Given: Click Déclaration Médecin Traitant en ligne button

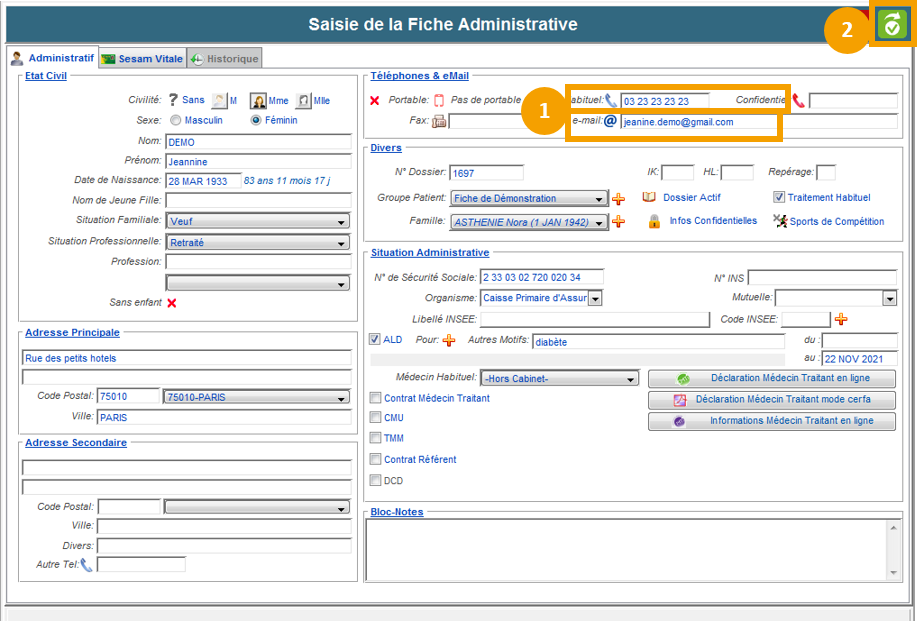Looking at the screenshot, I should coord(771,379).
